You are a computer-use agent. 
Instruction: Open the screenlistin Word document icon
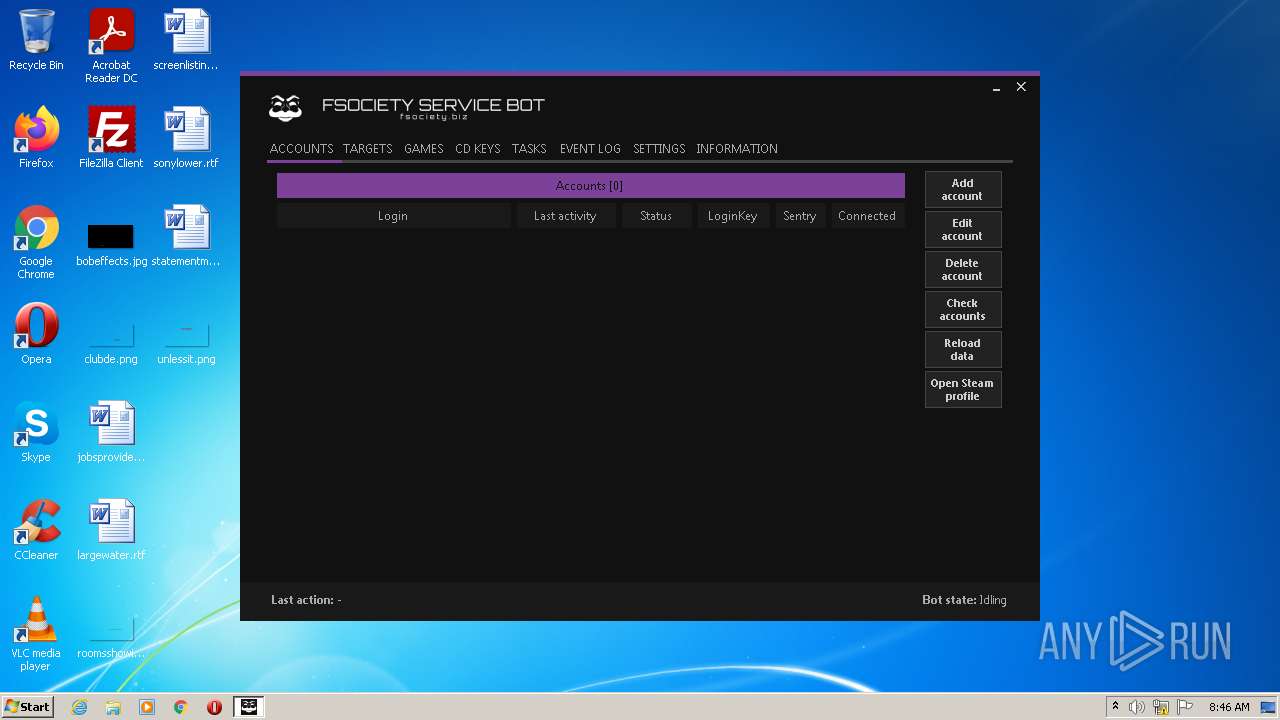click(x=186, y=40)
